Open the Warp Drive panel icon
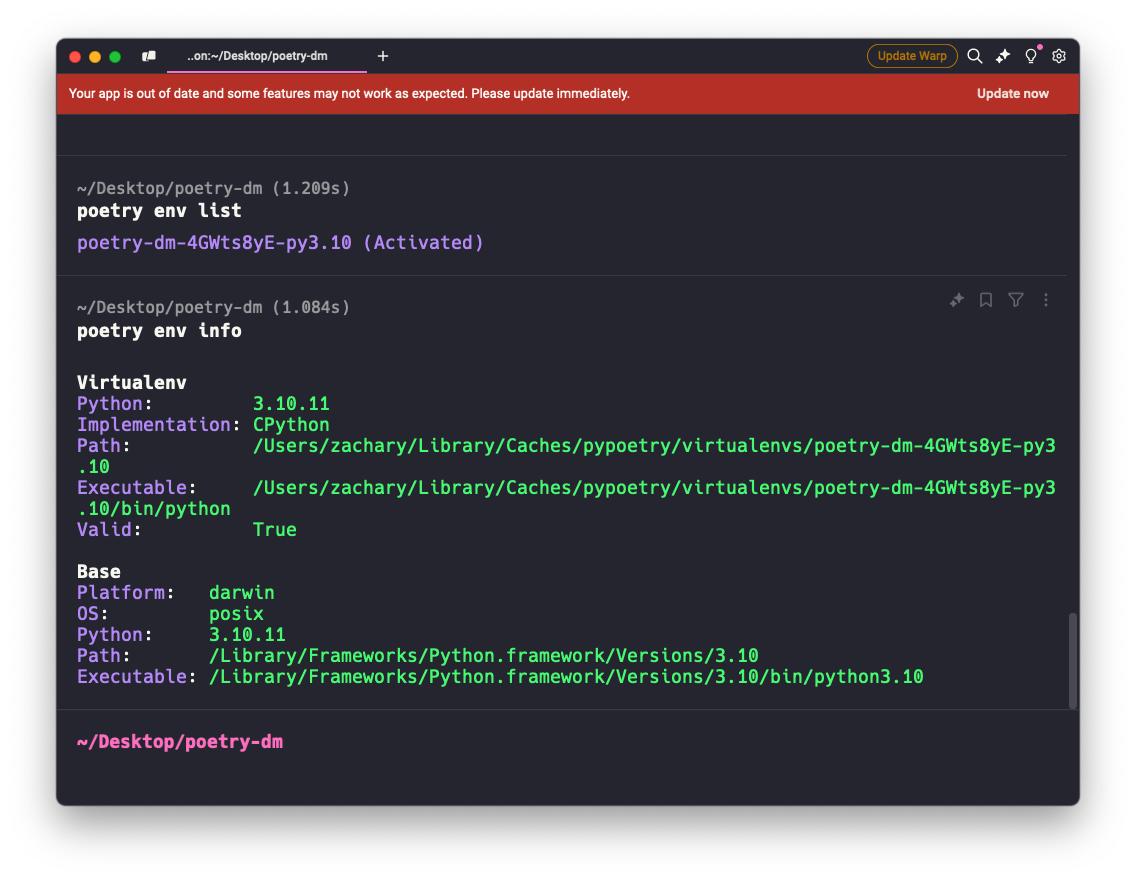 149,56
